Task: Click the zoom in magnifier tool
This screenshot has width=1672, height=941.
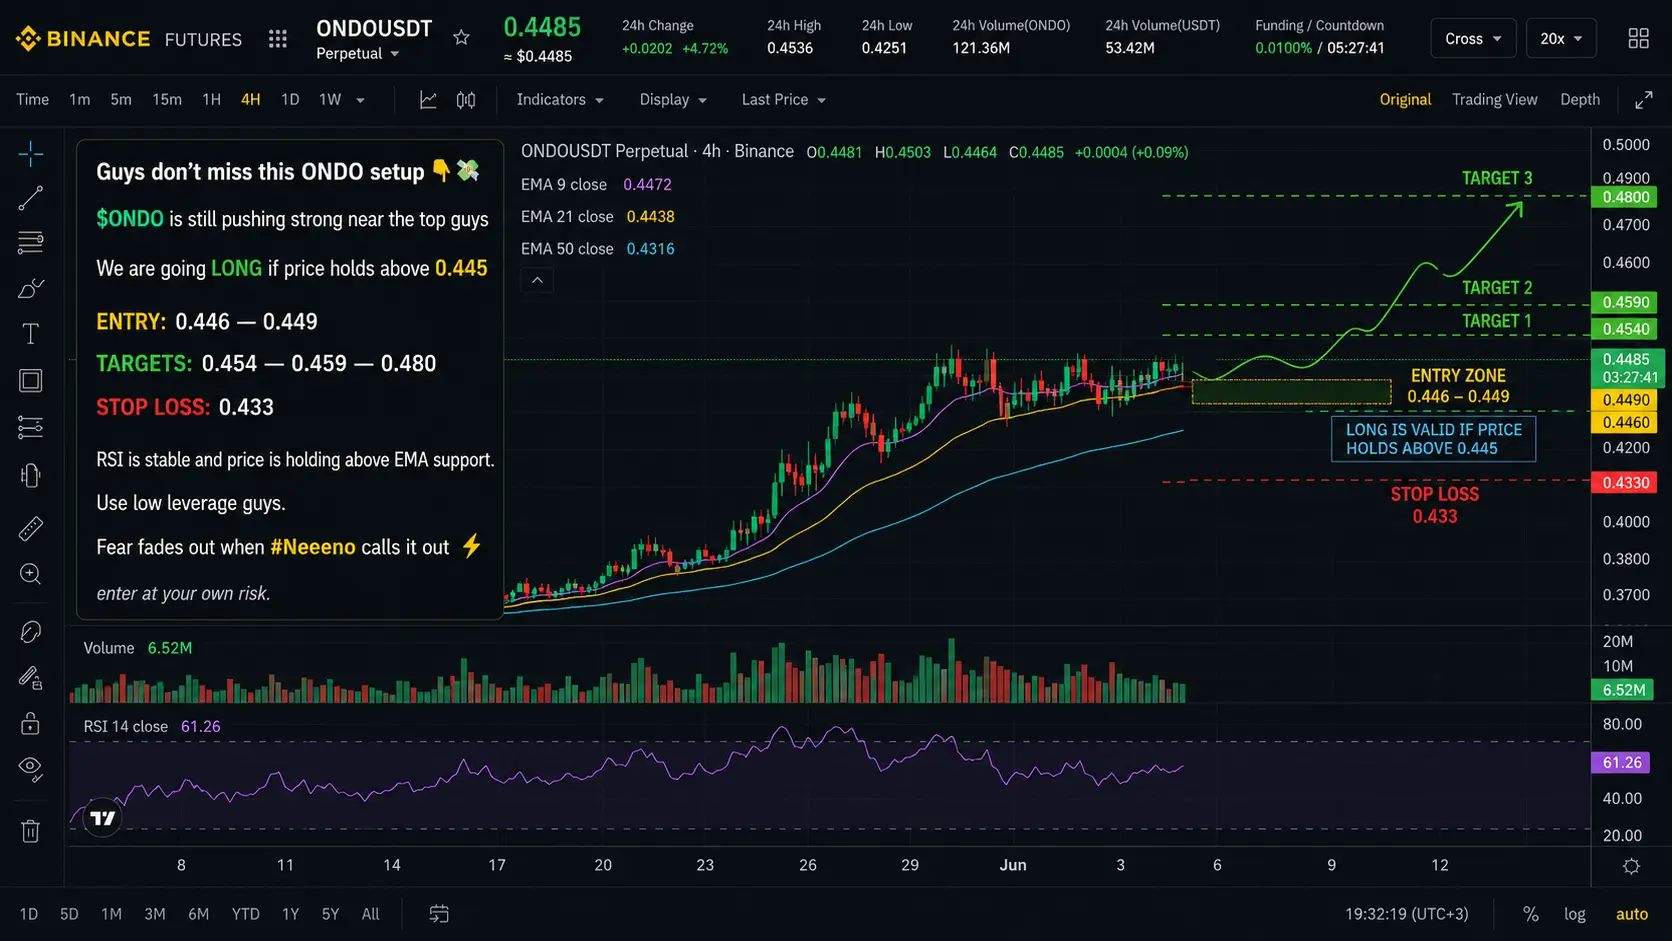Action: tap(31, 574)
